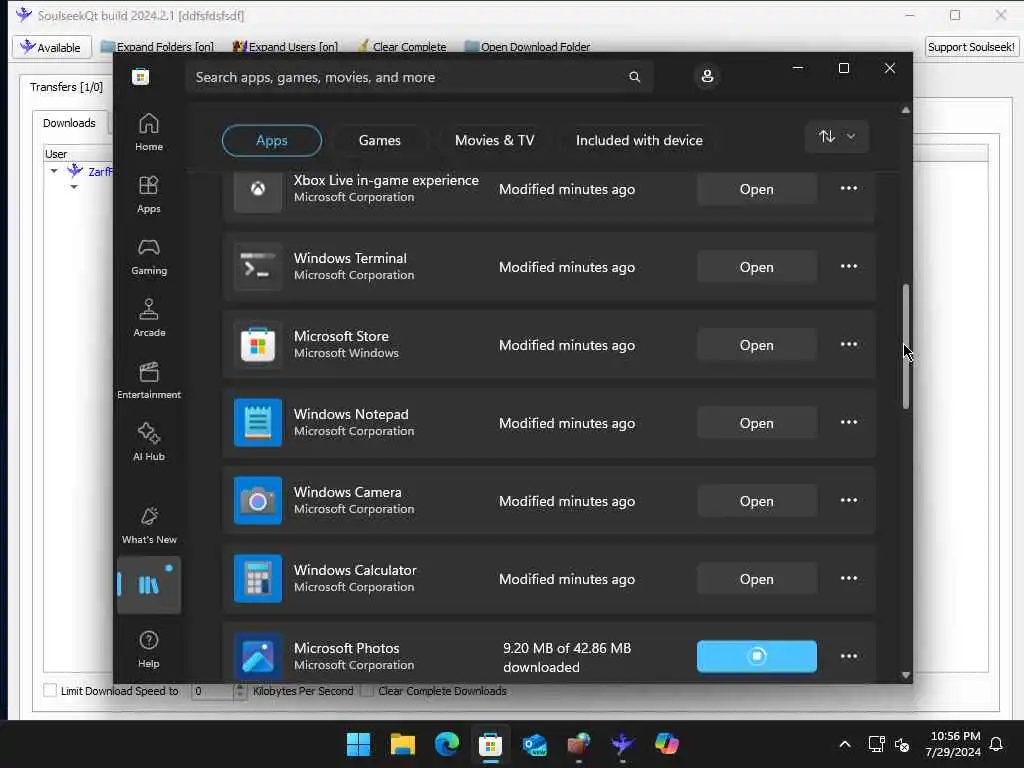Open Microsoft Edge from taskbar
The image size is (1024, 768).
click(447, 744)
